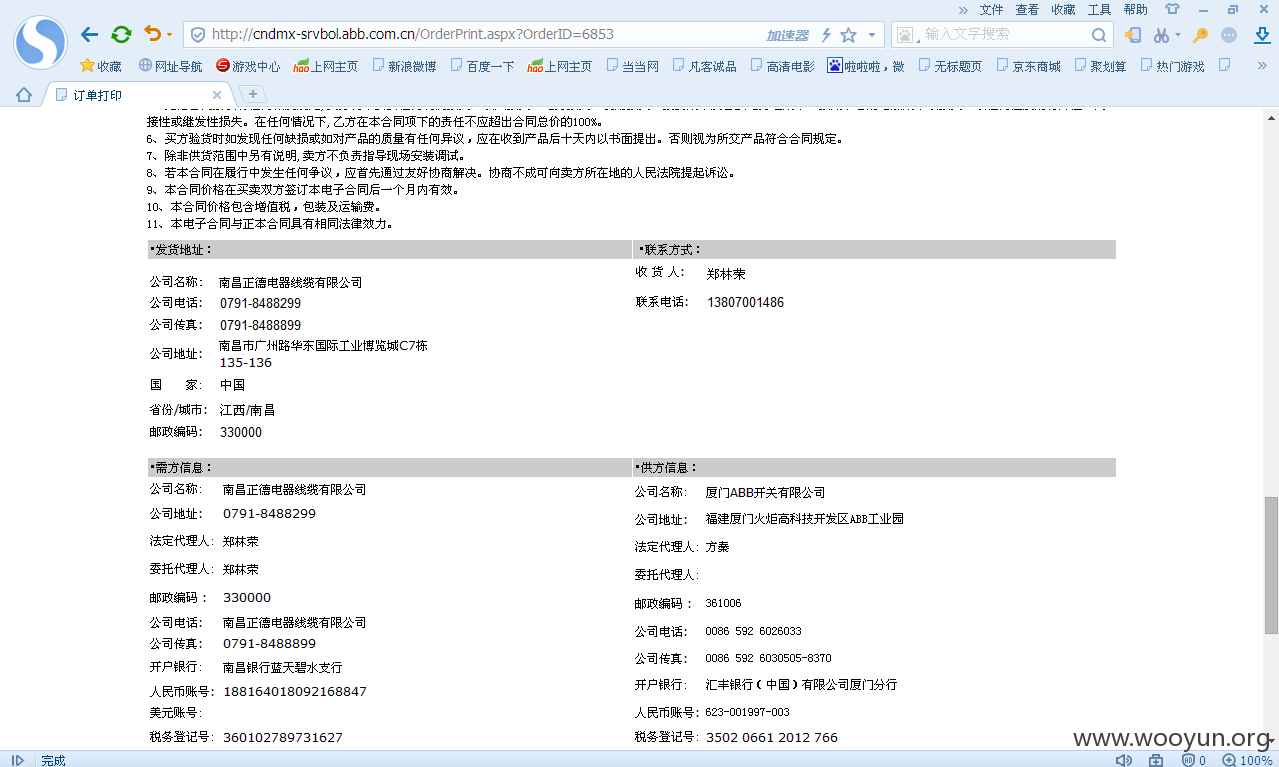Open the first hao 上网主页 bookmark

click(x=326, y=66)
